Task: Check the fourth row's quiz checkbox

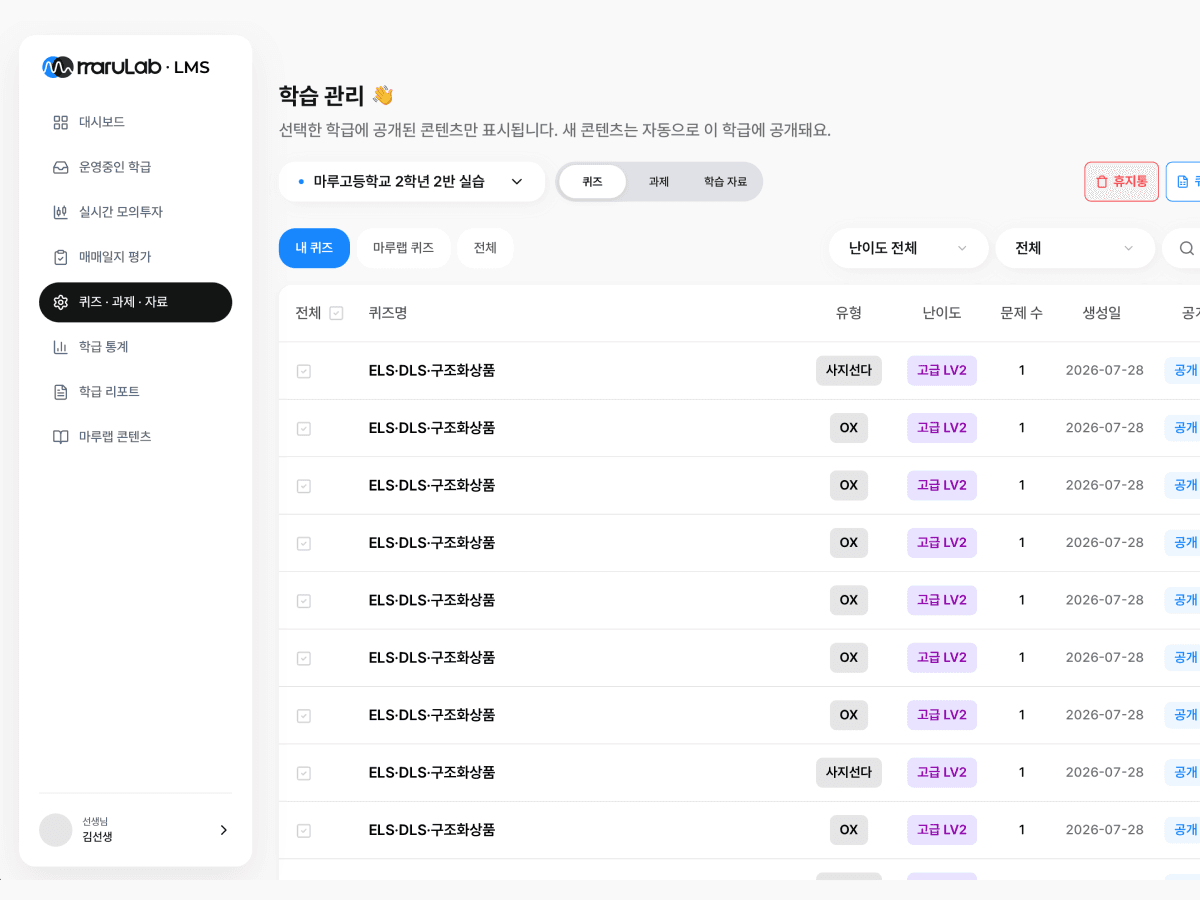Action: [x=304, y=543]
